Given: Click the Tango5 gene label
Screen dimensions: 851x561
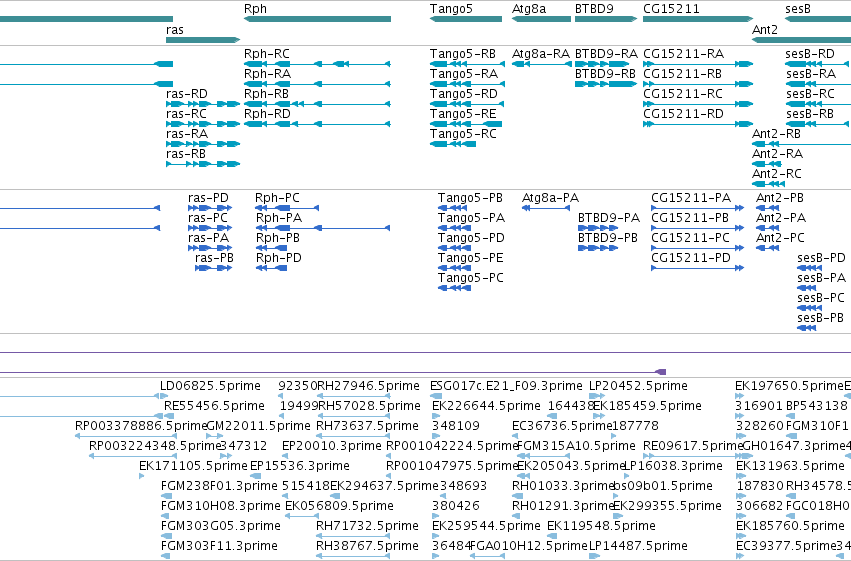Looking at the screenshot, I should tap(451, 9).
